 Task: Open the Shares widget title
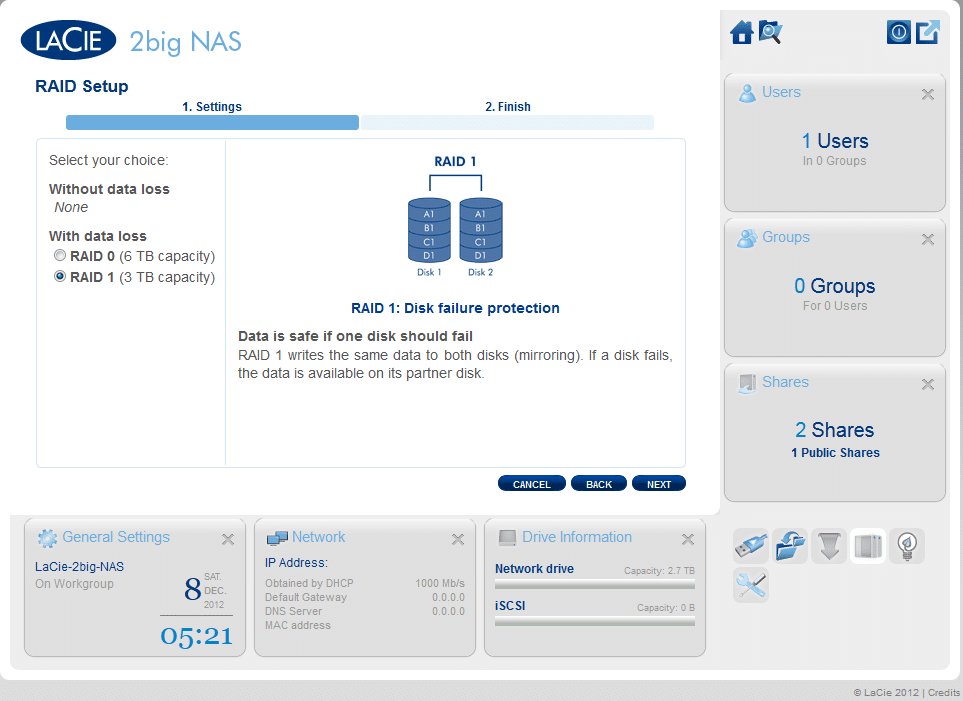pyautogui.click(x=786, y=382)
